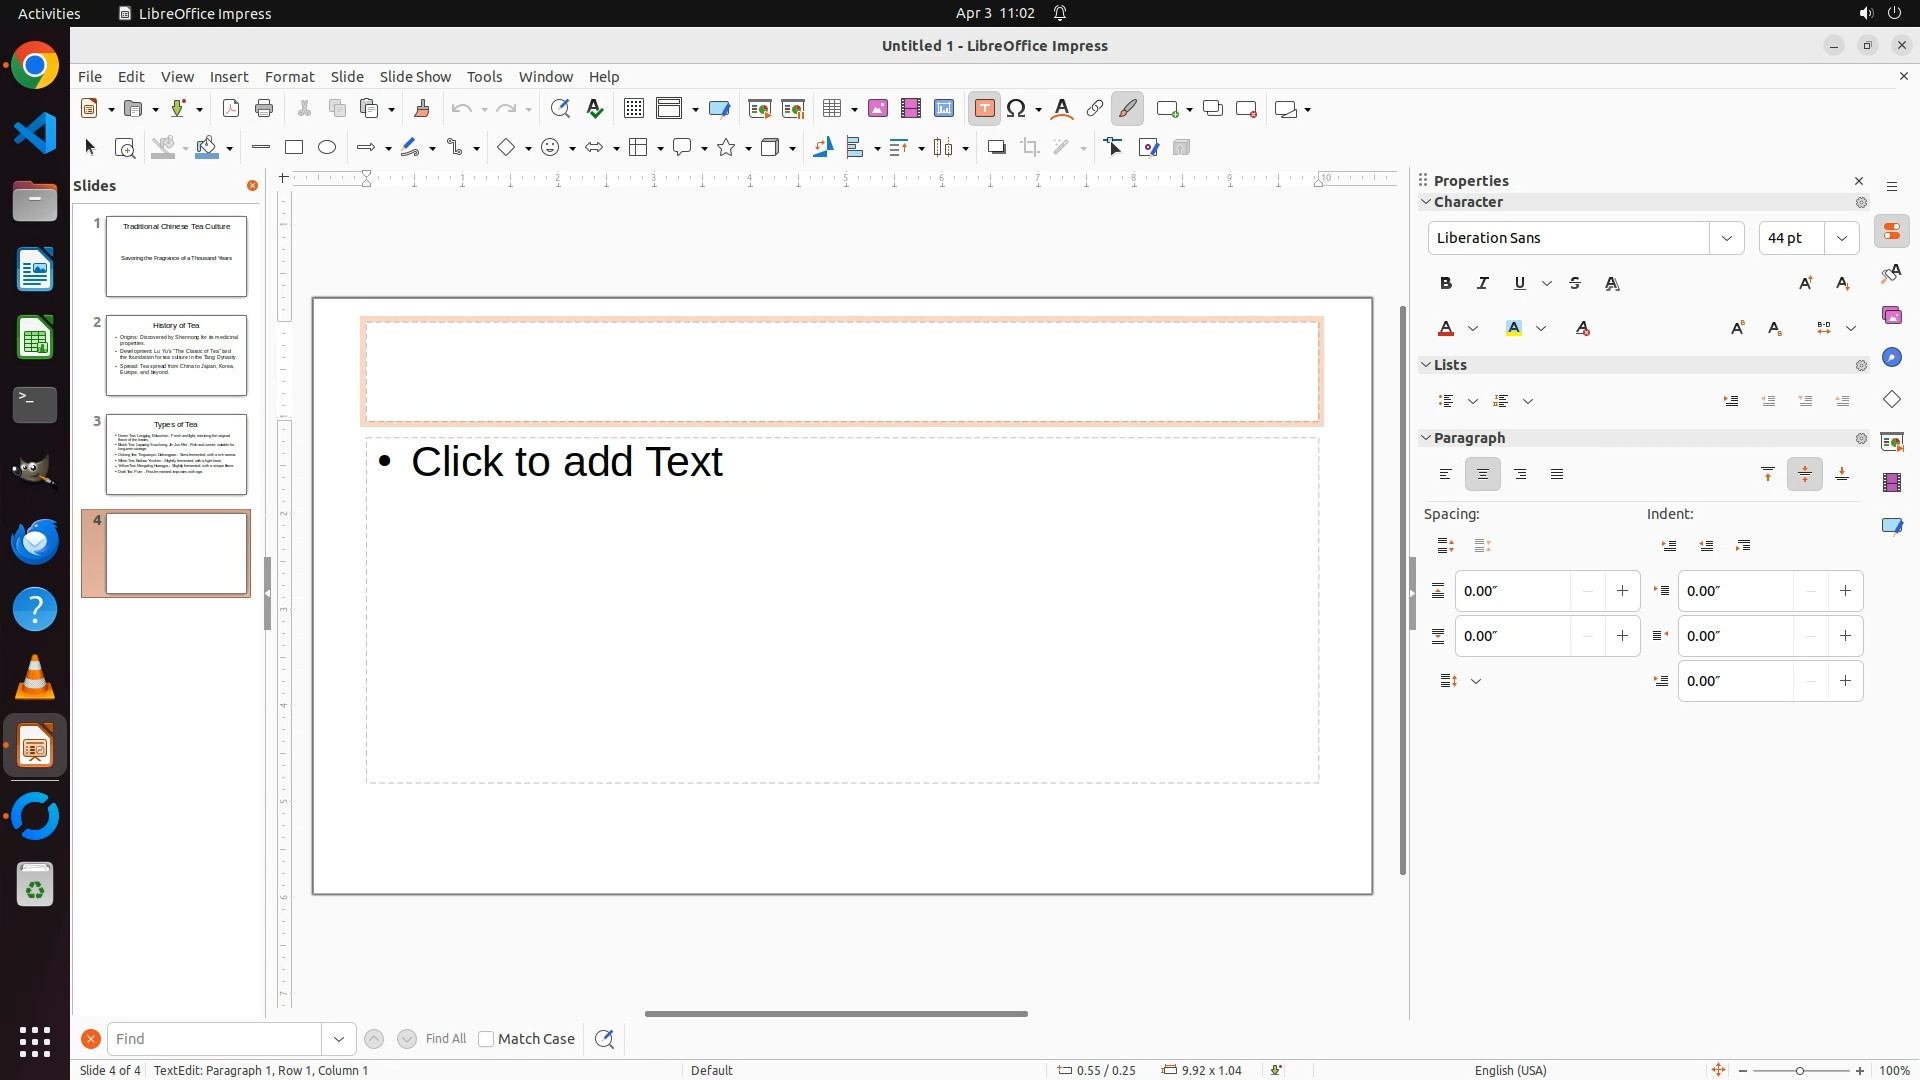
Task: Click the Insert Special Character icon
Action: [x=1017, y=109]
